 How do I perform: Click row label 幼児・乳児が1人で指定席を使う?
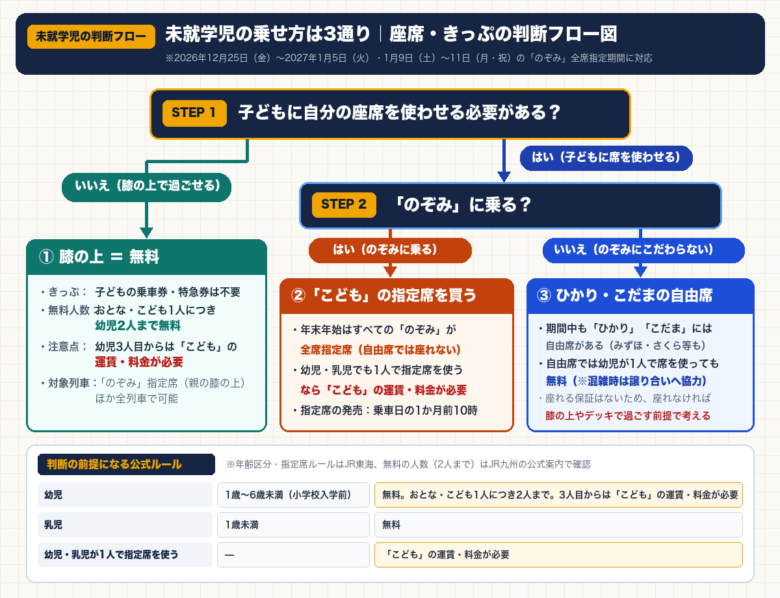pyautogui.click(x=125, y=555)
